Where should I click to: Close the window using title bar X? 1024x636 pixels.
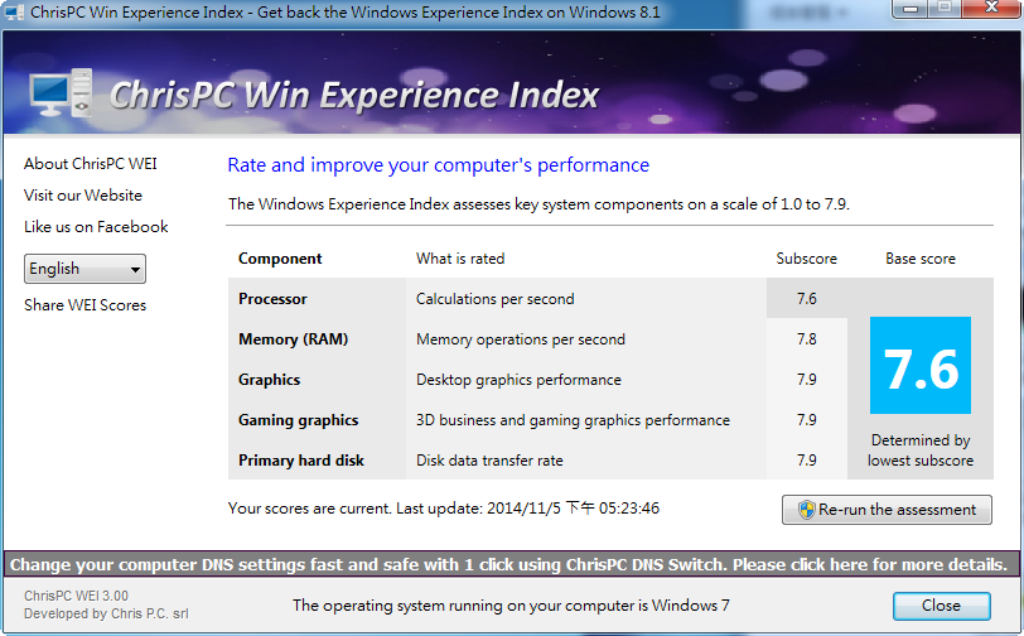pos(991,8)
